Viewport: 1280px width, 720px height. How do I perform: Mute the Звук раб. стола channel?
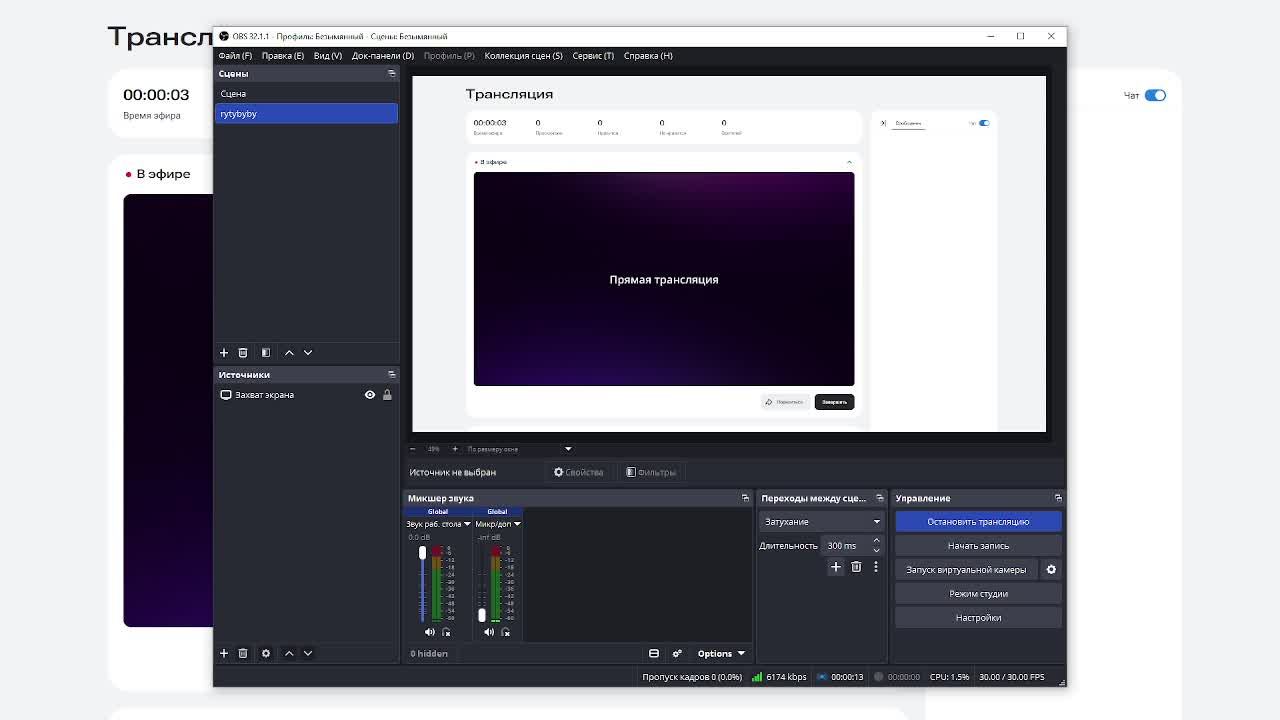tap(430, 632)
